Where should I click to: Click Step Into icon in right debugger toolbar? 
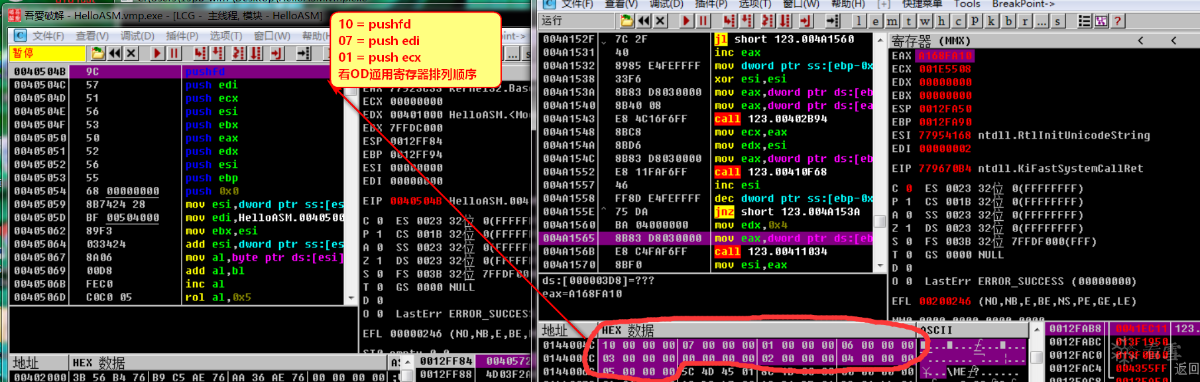pyautogui.click(x=729, y=21)
